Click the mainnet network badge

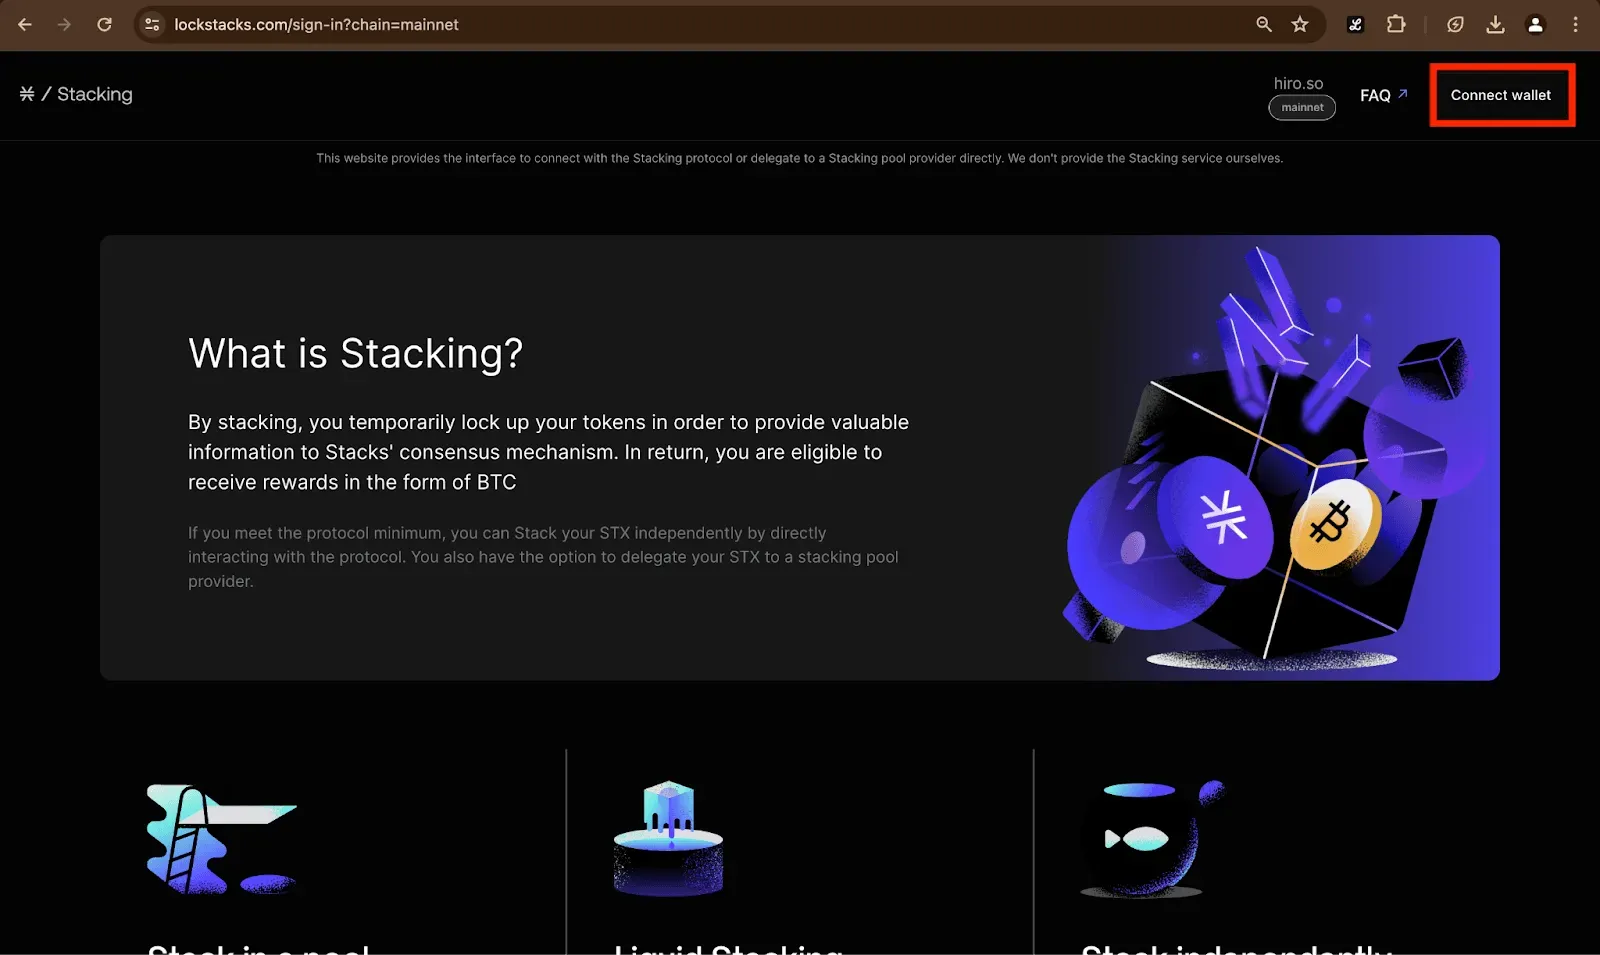pos(1302,107)
